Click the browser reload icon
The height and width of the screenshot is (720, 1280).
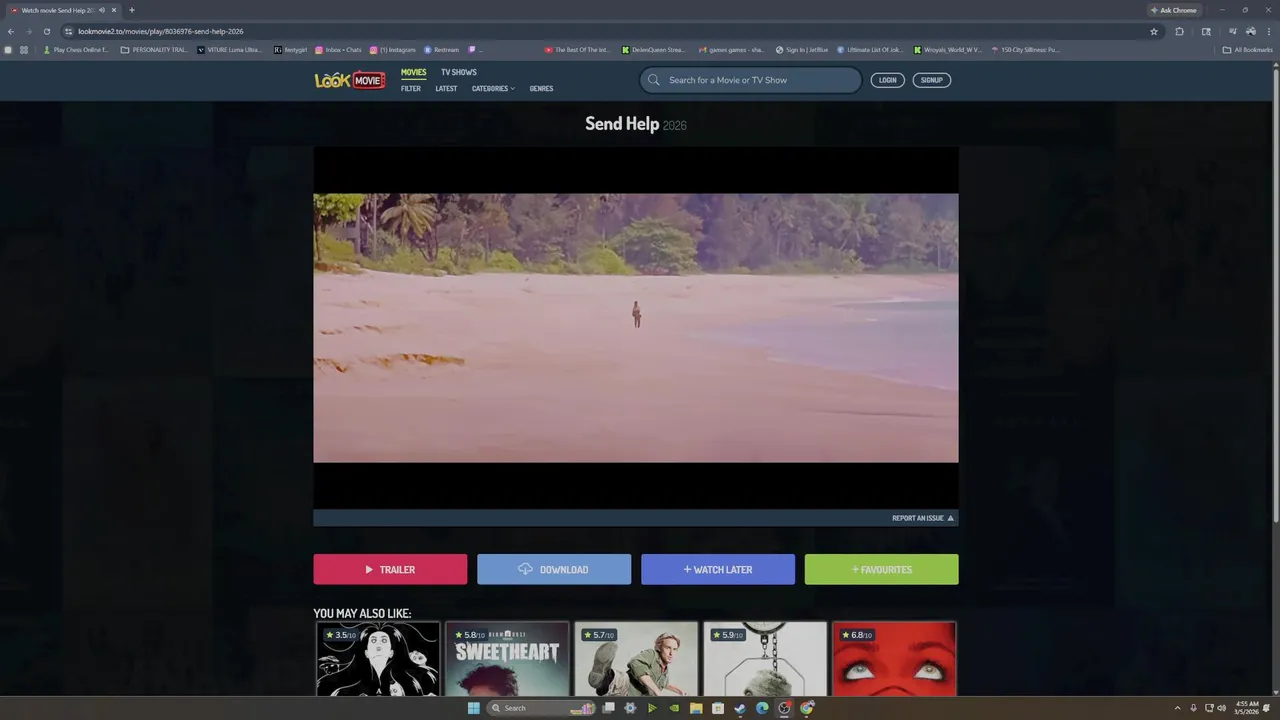coord(46,31)
